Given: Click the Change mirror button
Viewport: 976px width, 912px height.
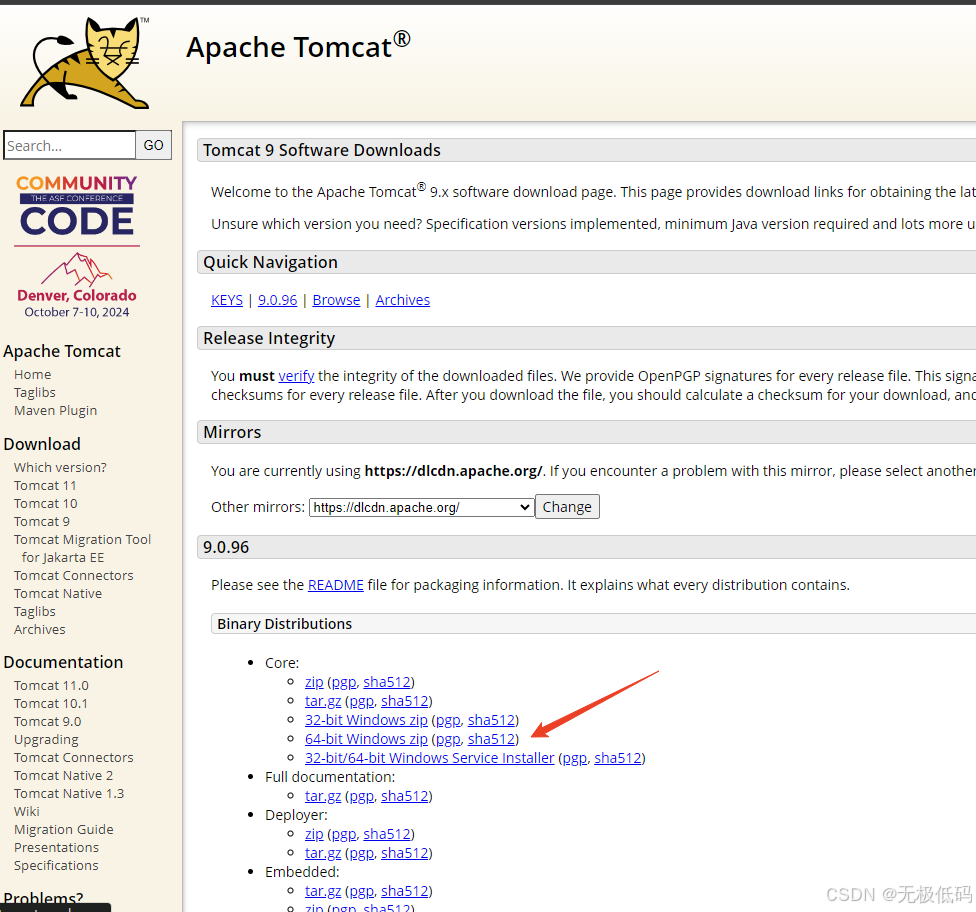Looking at the screenshot, I should (567, 507).
